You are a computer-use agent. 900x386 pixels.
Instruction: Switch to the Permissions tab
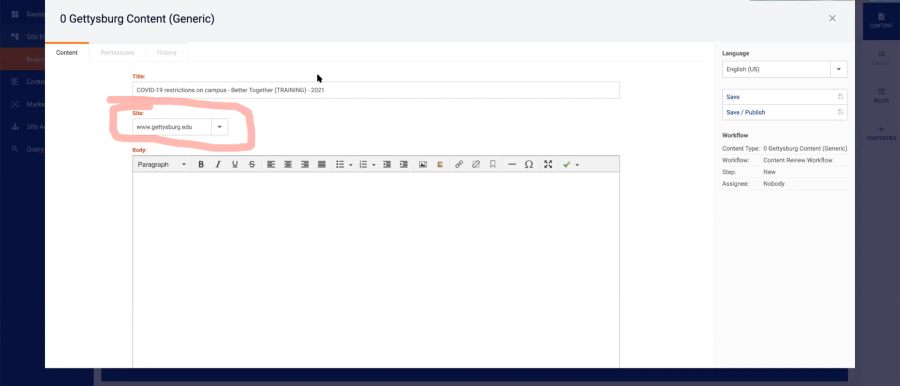[x=117, y=52]
